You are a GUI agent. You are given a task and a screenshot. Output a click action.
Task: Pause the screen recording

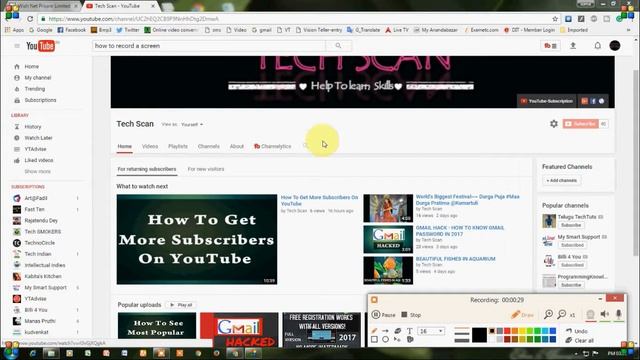tap(384, 315)
